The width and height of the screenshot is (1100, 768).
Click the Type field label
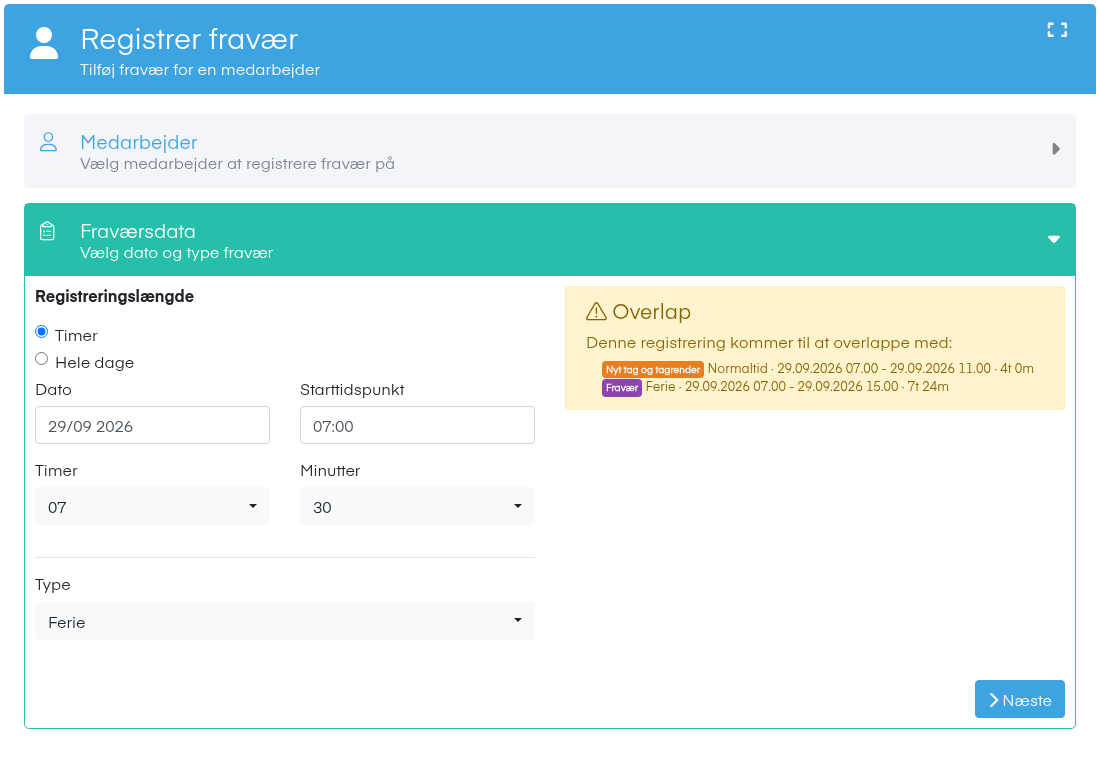tap(53, 585)
